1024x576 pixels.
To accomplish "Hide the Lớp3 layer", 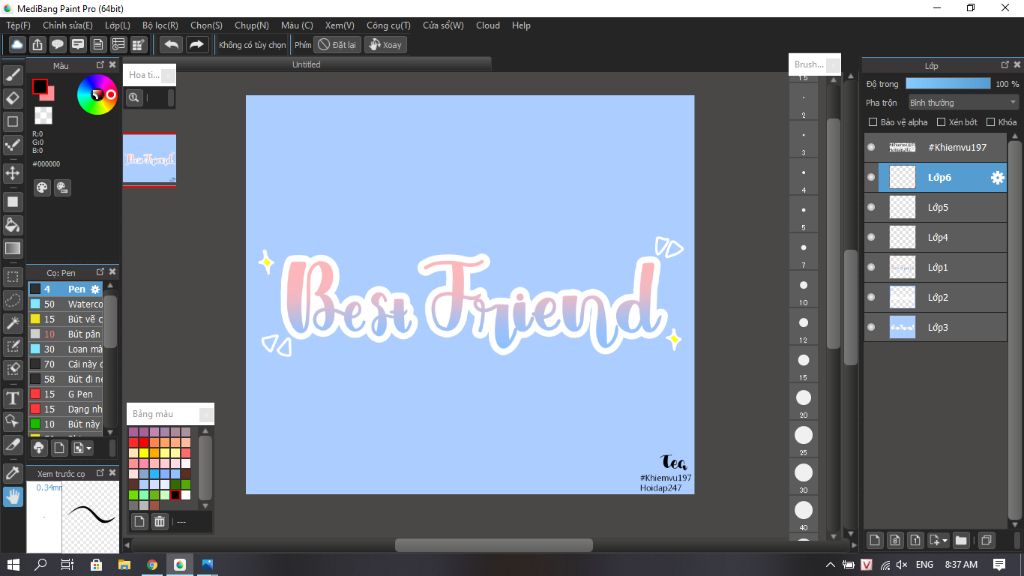I will coord(871,328).
